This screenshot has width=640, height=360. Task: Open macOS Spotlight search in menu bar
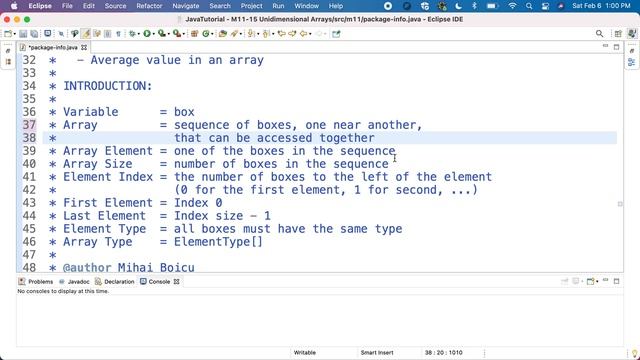pyautogui.click(x=529, y=6)
